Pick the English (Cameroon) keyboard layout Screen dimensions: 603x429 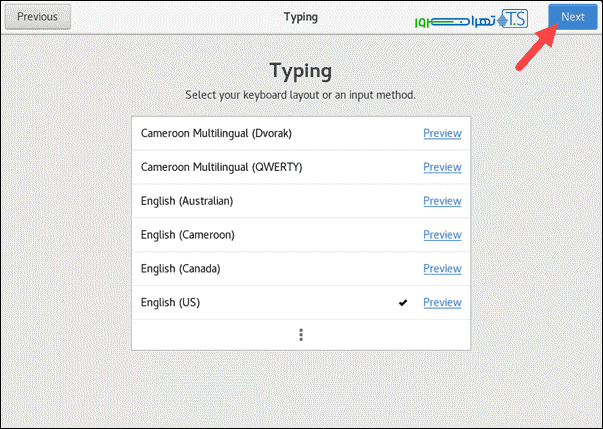(187, 235)
